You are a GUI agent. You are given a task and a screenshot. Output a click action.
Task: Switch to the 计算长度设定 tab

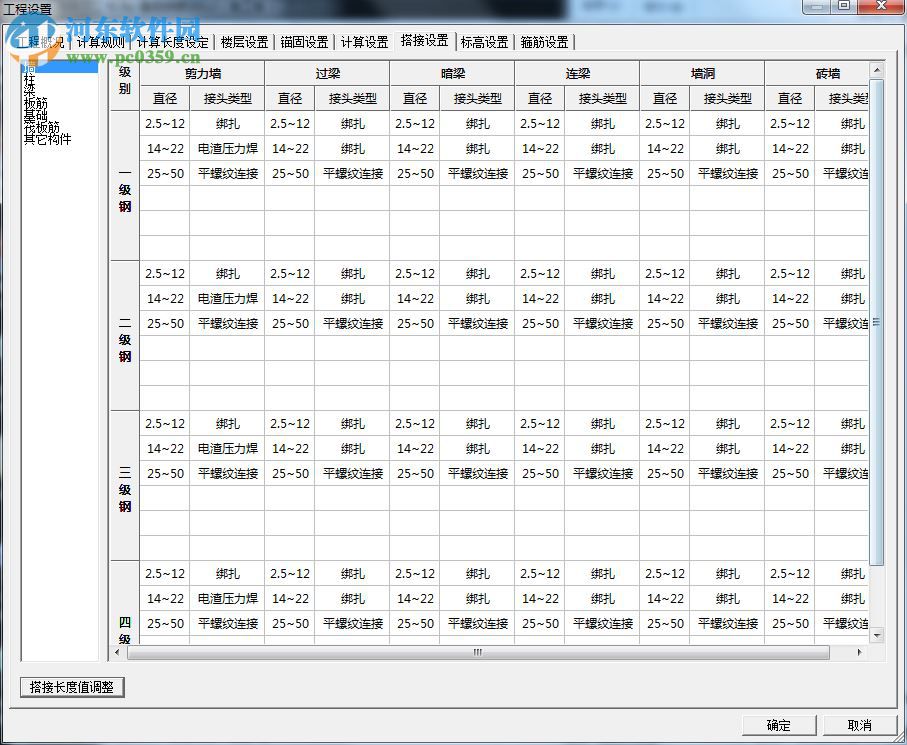pyautogui.click(x=174, y=42)
